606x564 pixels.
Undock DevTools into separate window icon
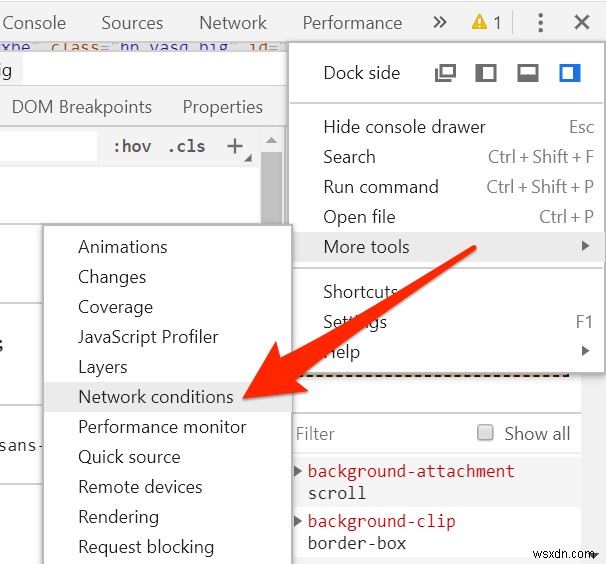[x=445, y=73]
